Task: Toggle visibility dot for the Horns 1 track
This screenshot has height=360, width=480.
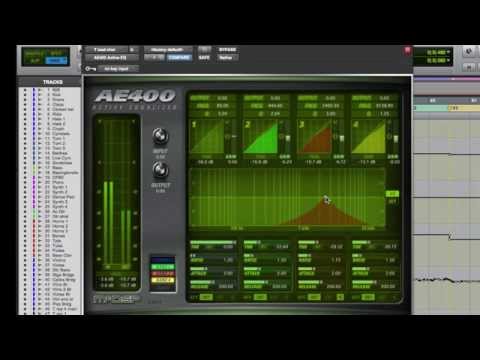Action: (x=24, y=221)
